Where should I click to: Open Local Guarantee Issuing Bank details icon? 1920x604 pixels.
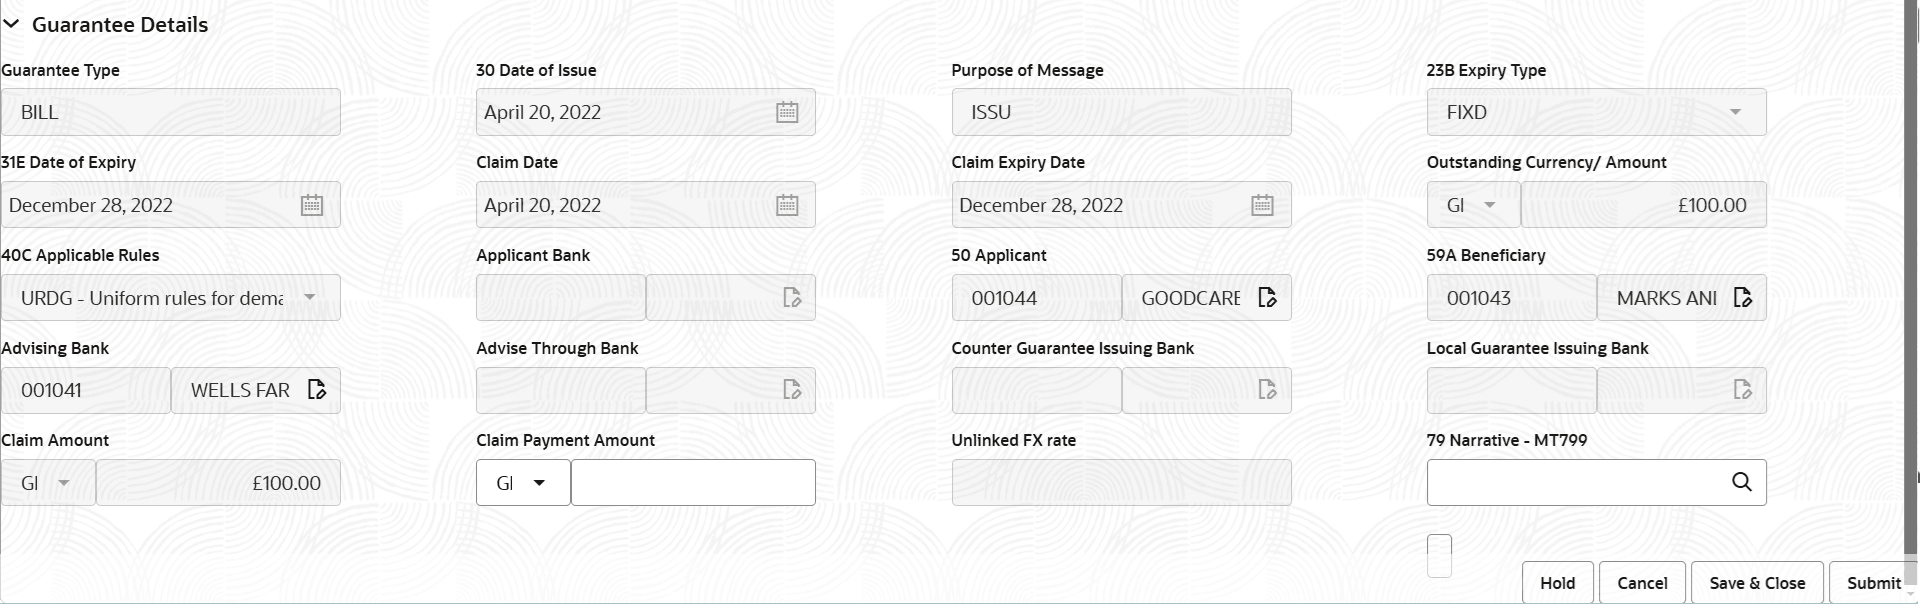pyautogui.click(x=1742, y=390)
